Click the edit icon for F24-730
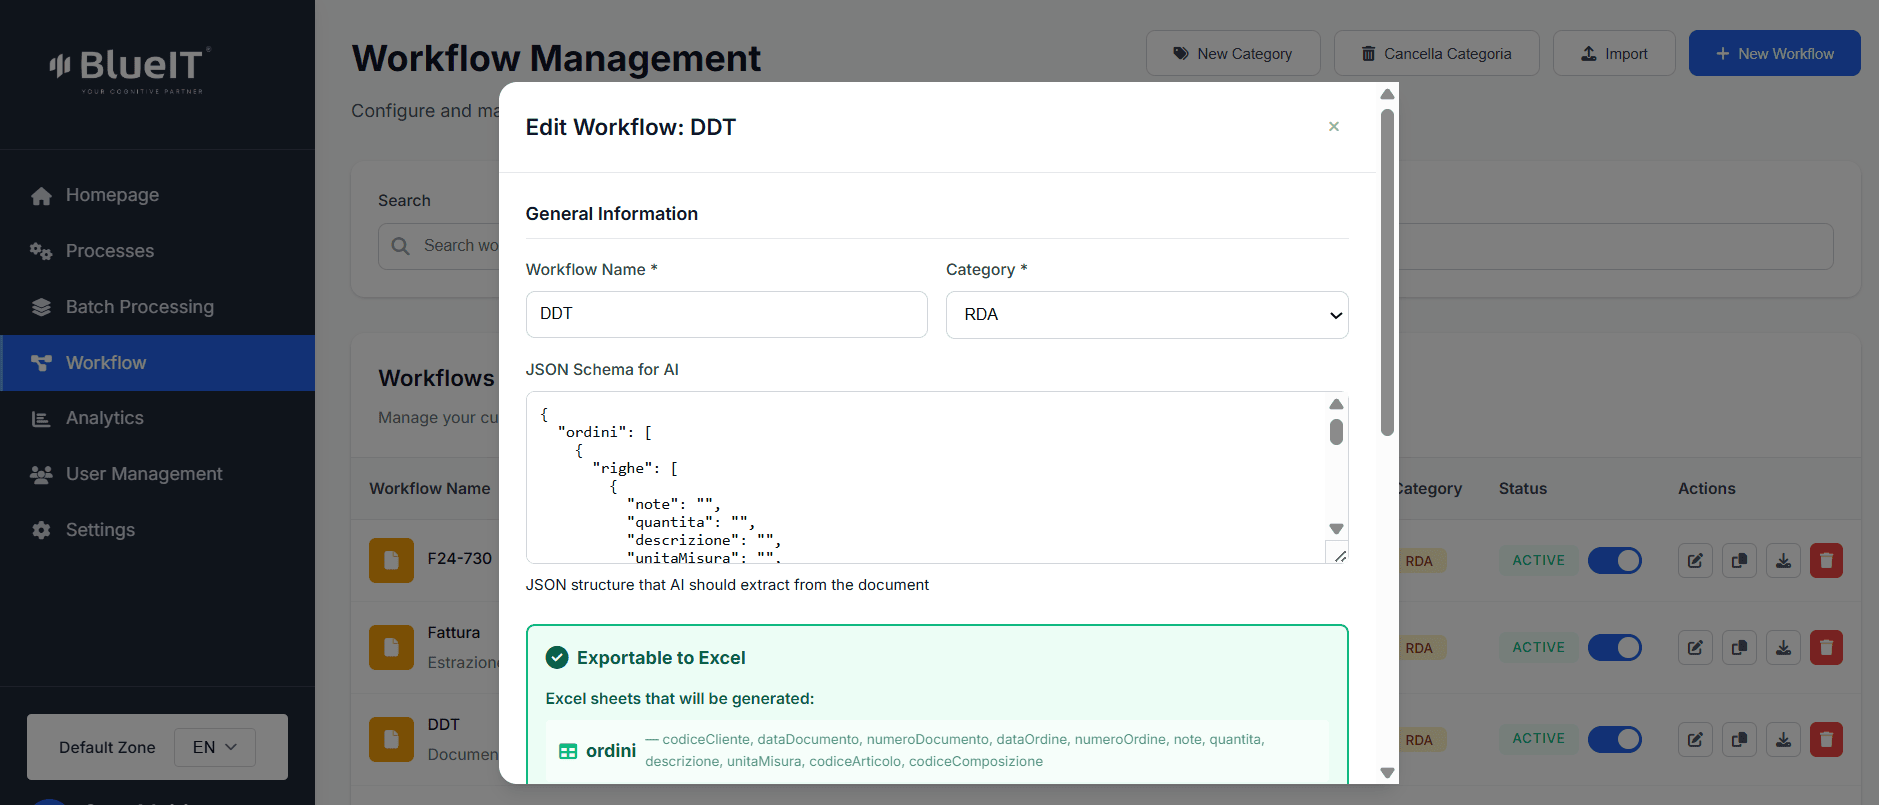 point(1695,561)
